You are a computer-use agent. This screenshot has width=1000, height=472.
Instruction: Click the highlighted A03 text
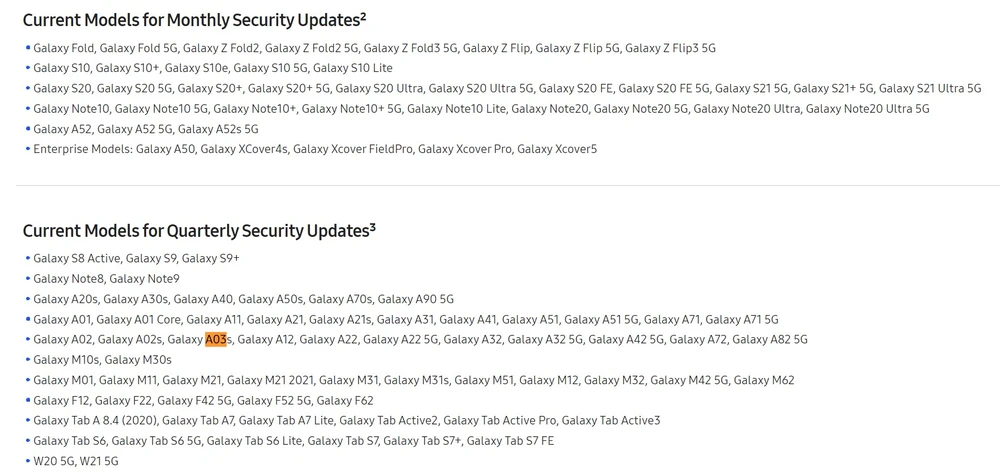(x=216, y=340)
